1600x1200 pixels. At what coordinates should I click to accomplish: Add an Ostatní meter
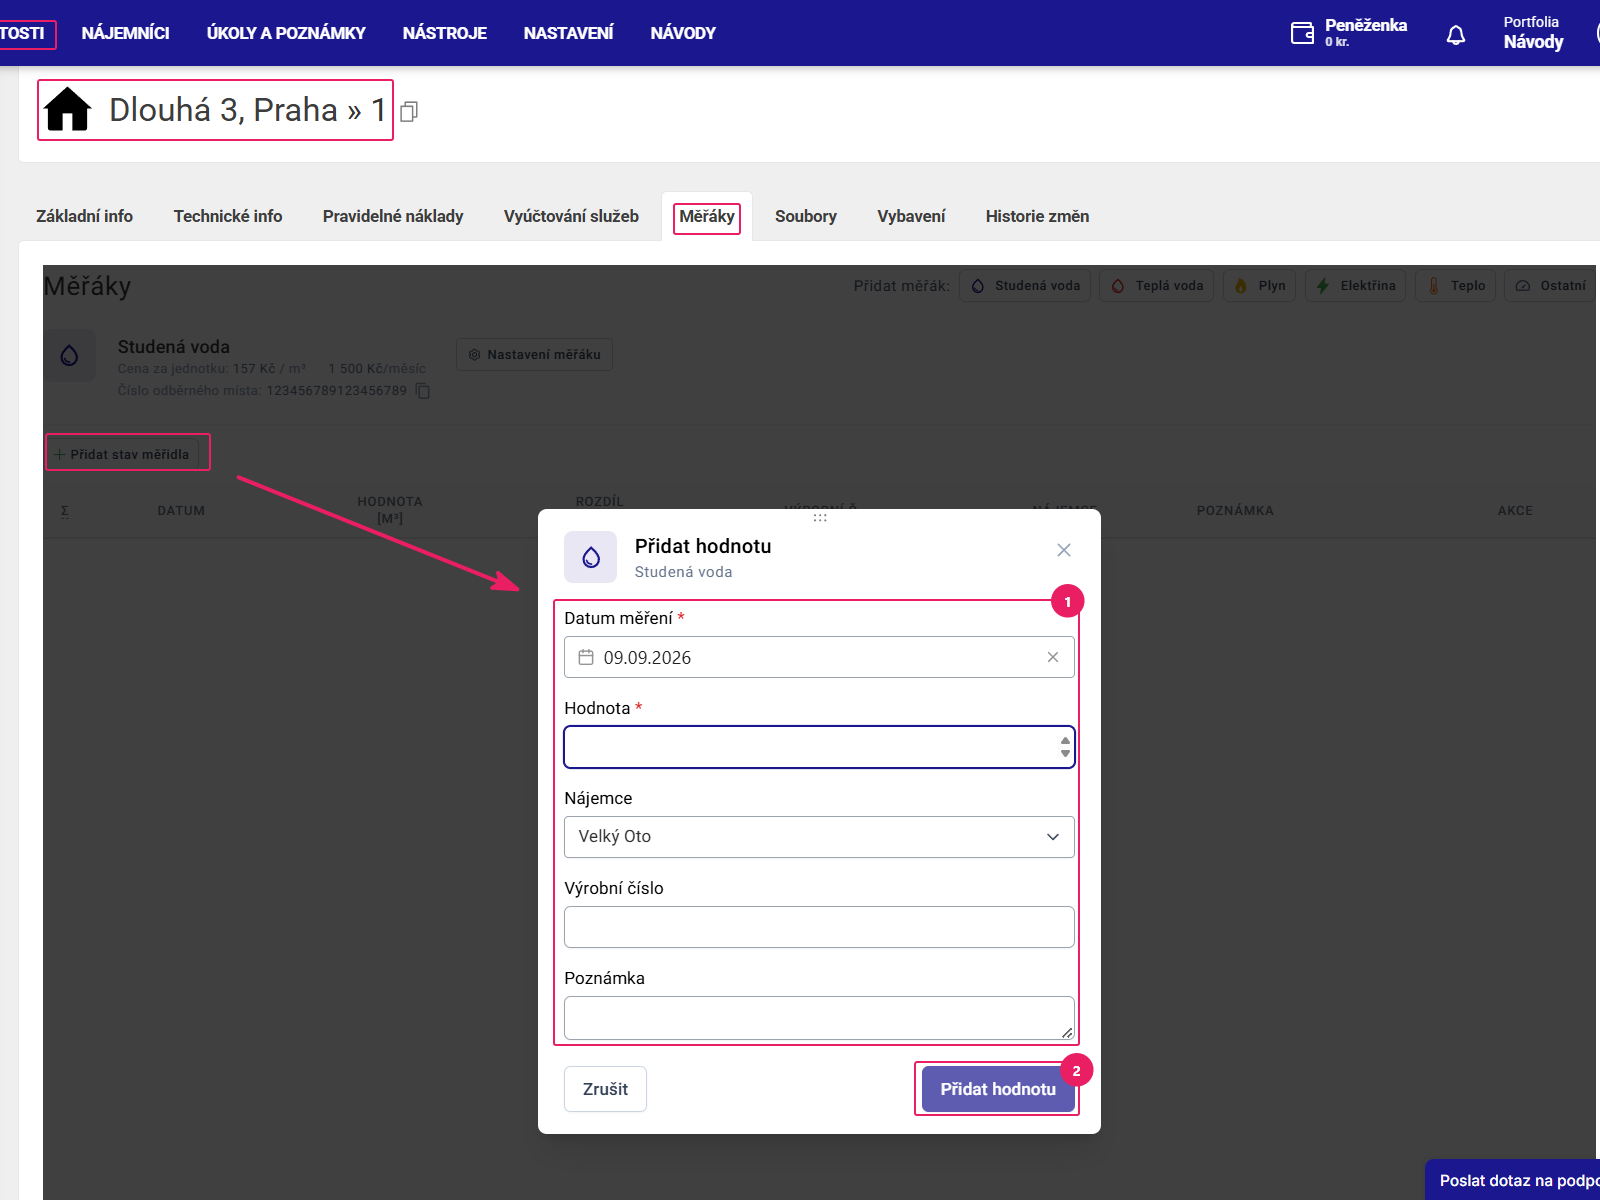coord(1550,286)
